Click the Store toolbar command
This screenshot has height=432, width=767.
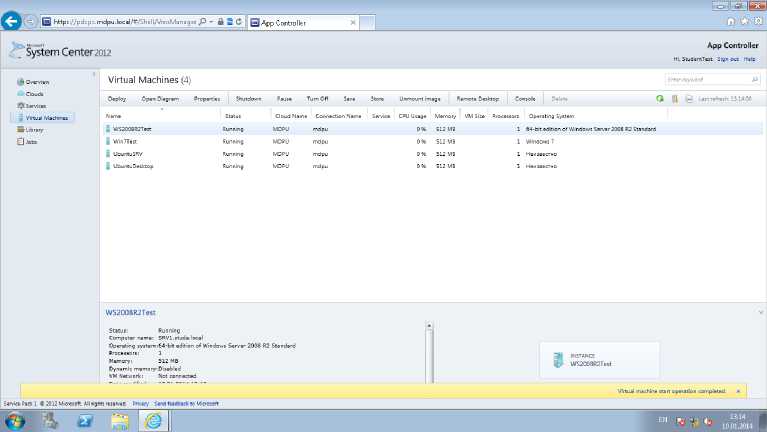pyautogui.click(x=377, y=99)
